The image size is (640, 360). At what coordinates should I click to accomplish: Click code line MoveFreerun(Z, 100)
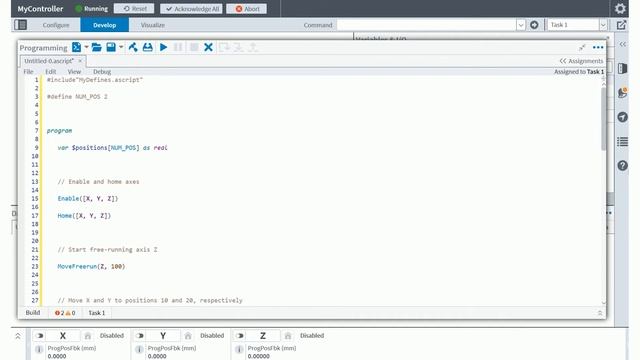91,267
